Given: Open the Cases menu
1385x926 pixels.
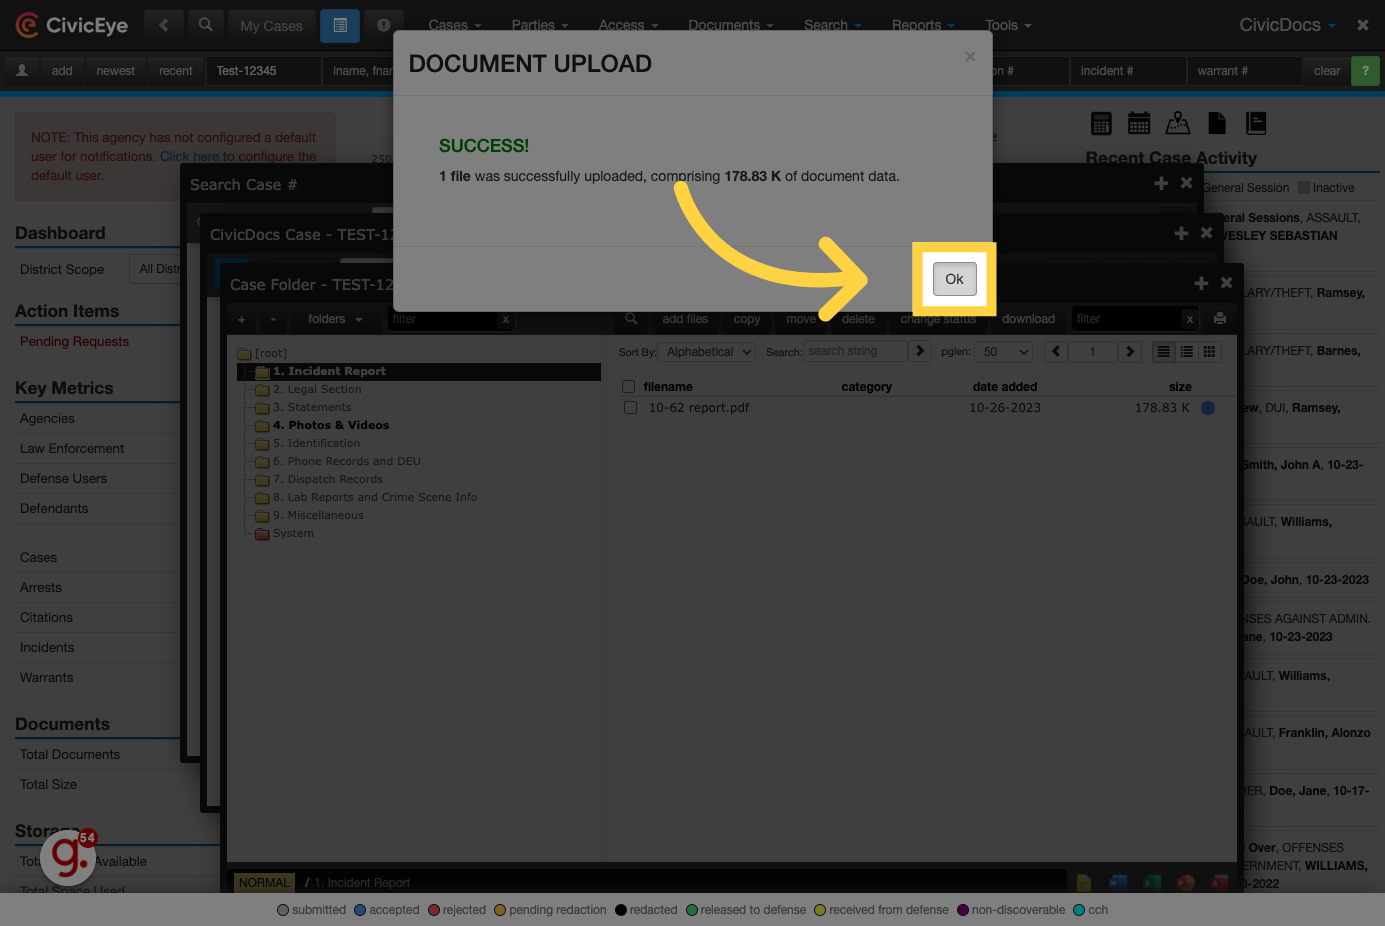Looking at the screenshot, I should (455, 25).
